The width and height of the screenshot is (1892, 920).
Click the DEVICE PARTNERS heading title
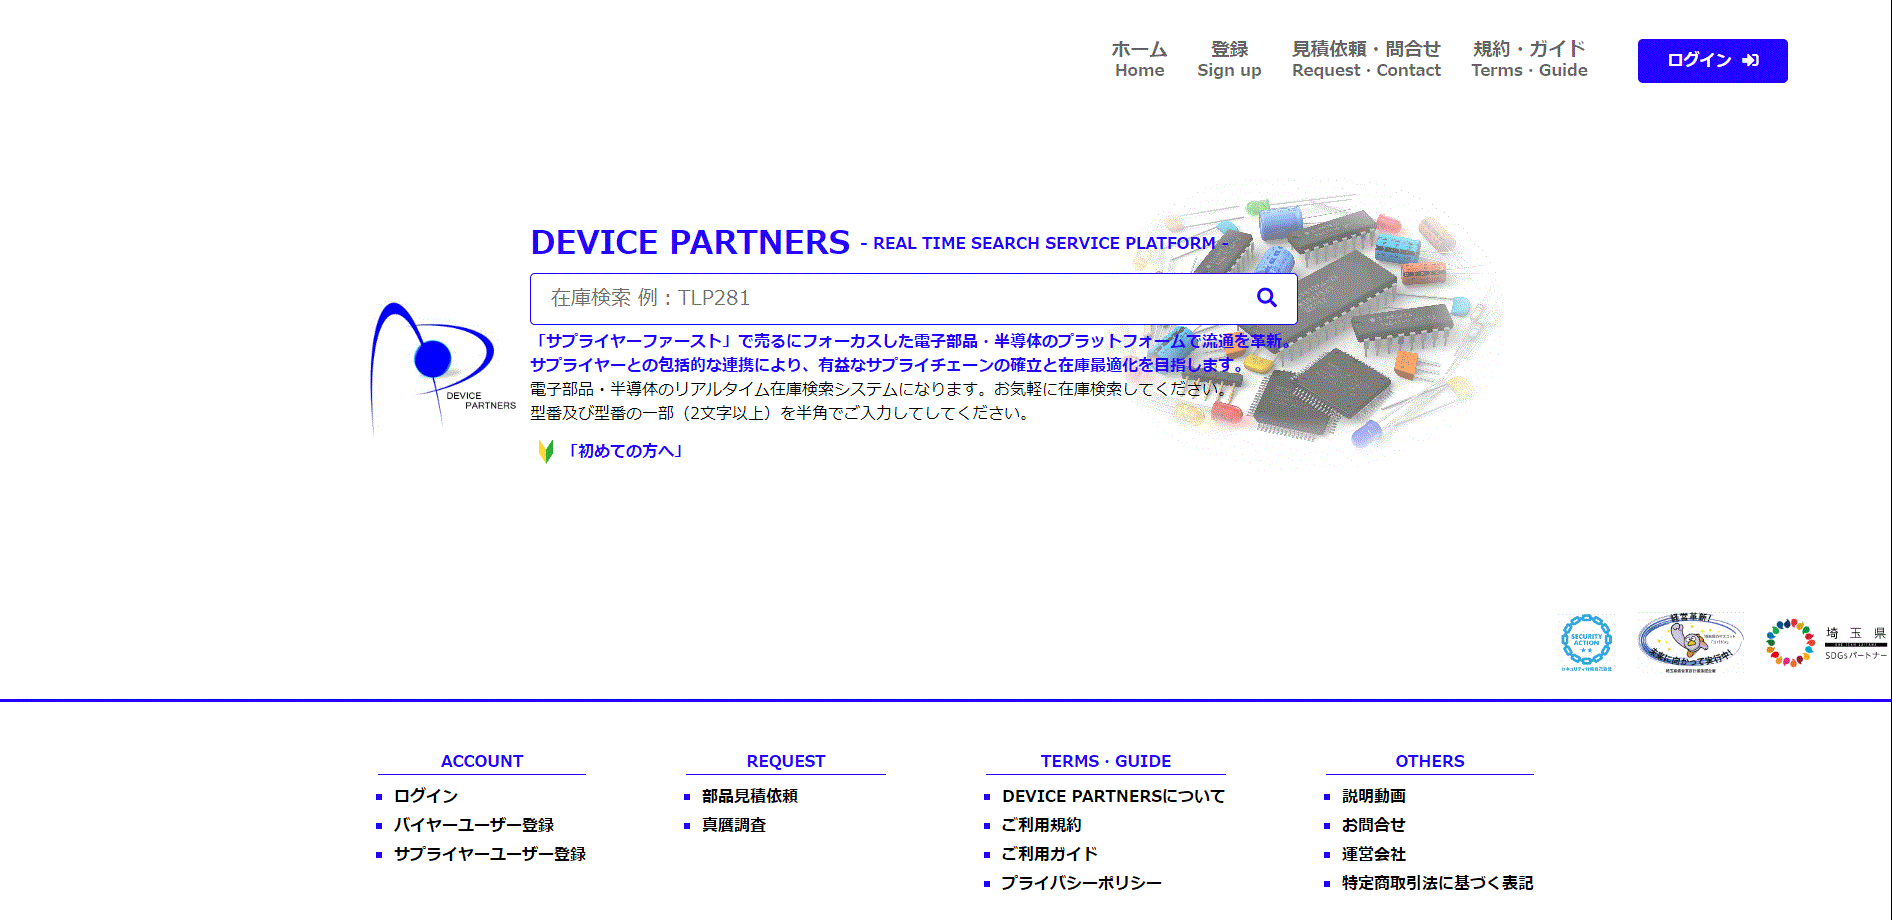pos(690,242)
